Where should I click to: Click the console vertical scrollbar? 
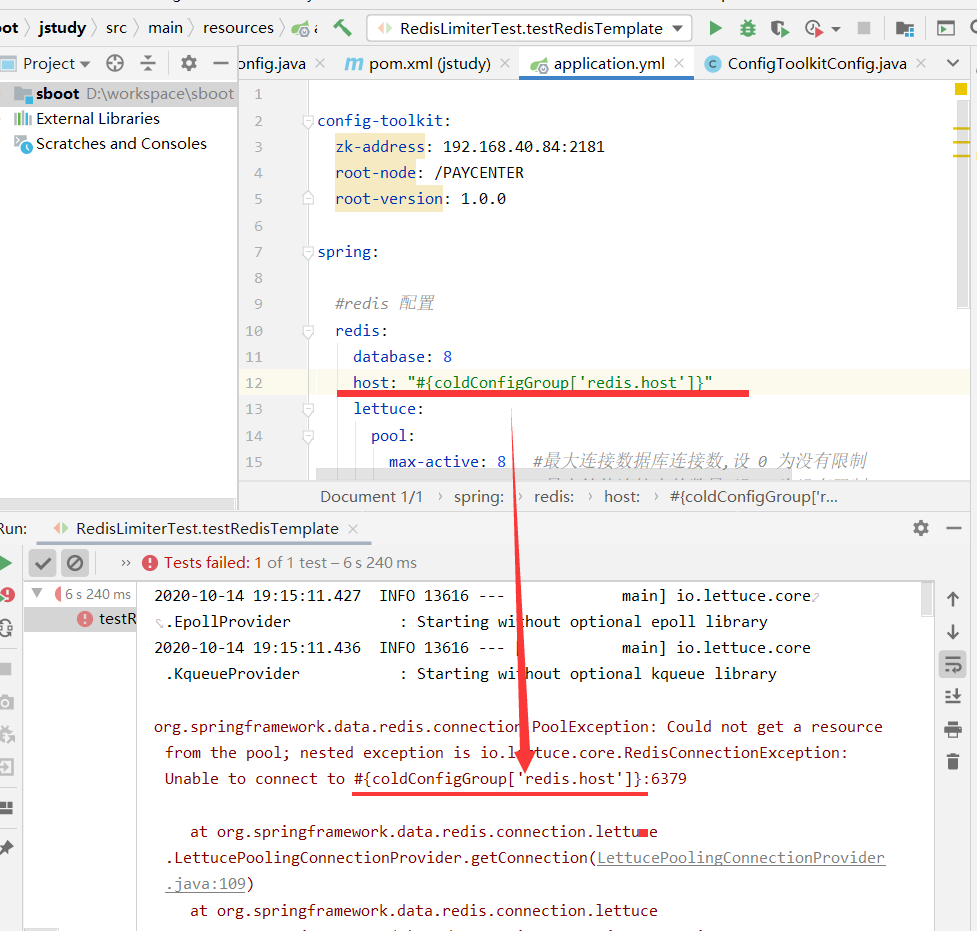click(927, 599)
